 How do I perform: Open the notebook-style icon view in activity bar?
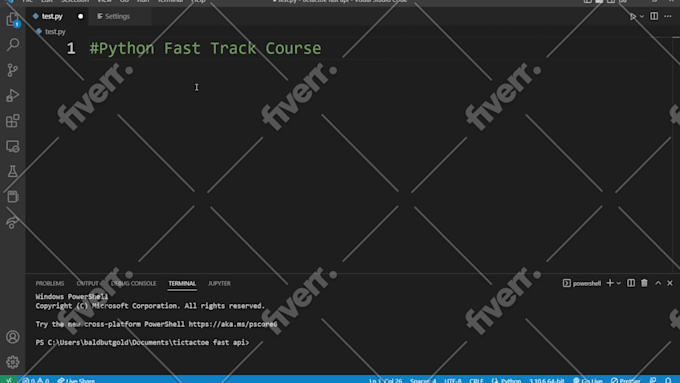13,196
